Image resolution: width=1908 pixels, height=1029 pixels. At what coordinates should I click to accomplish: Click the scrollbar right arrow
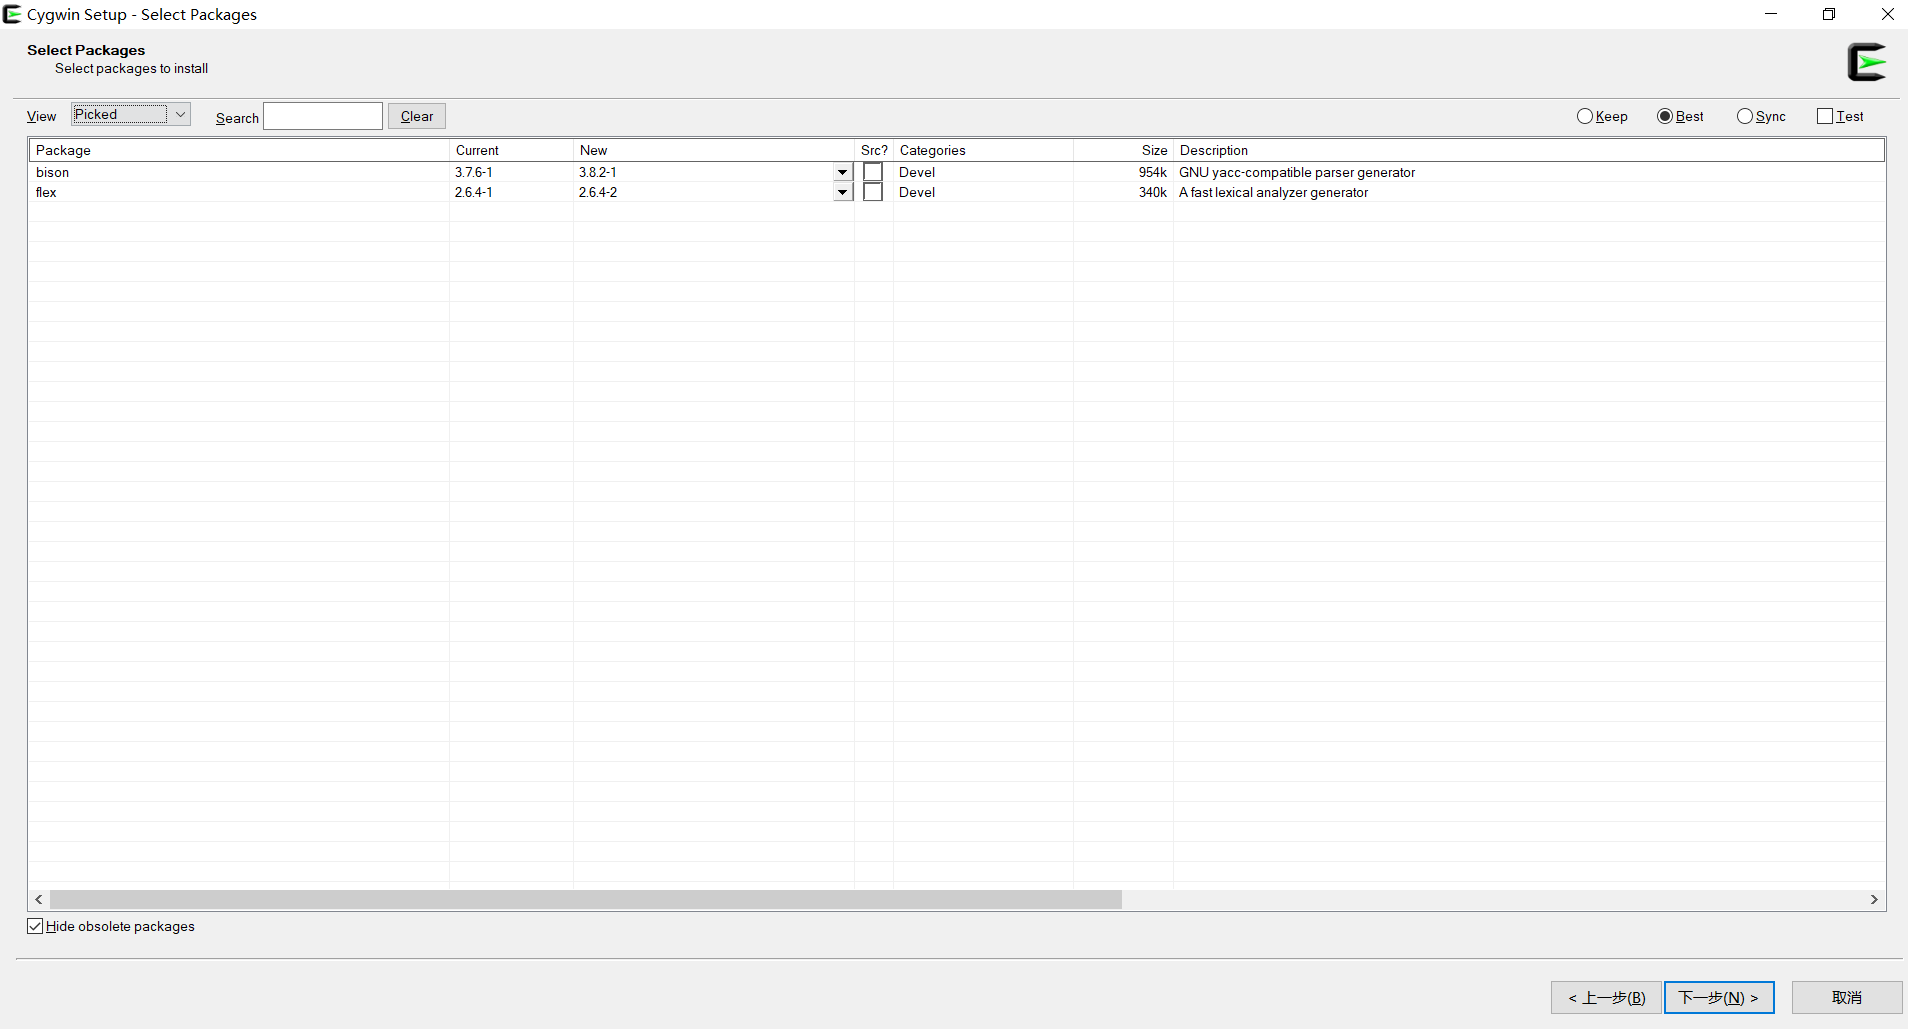[x=1874, y=899]
